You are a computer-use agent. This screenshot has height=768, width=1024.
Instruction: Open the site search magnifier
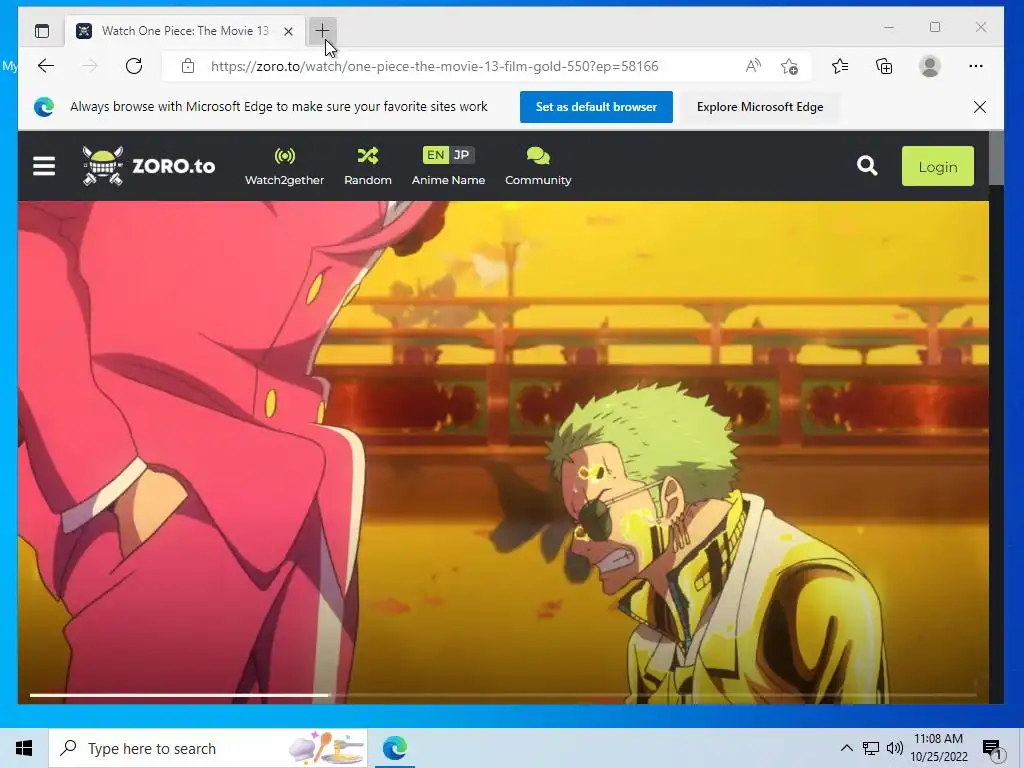coord(867,166)
